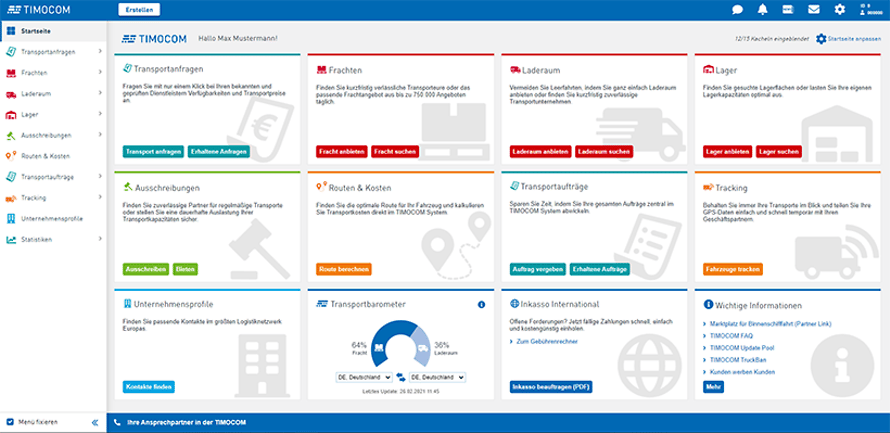Click the info icon on Transportbarometer tile

pos(481,305)
